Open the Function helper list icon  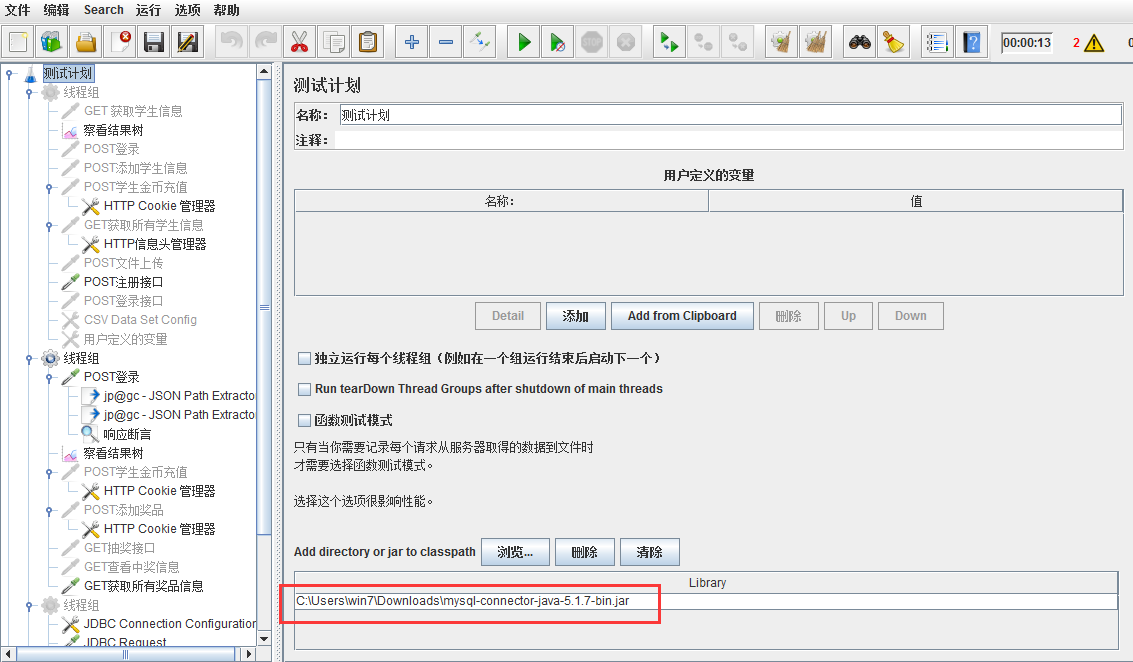coord(937,42)
